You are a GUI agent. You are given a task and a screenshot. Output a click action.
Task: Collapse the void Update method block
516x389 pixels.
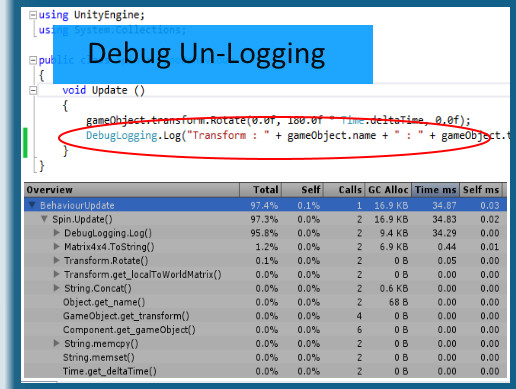(x=33, y=90)
